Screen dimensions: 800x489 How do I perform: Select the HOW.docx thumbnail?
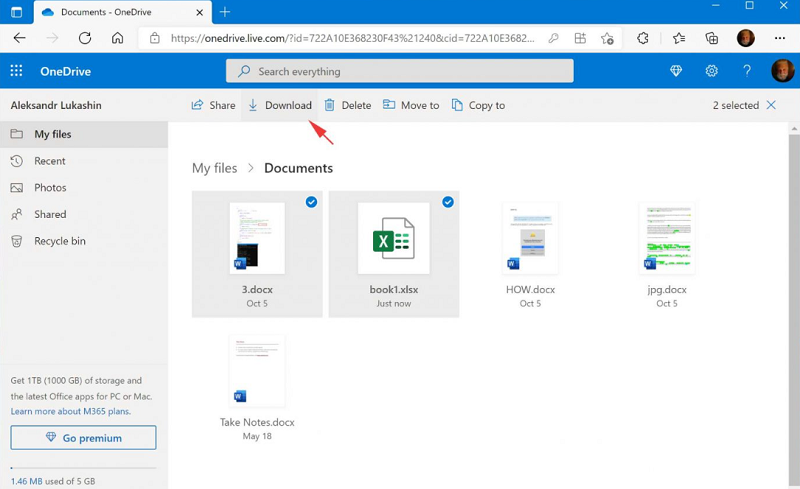click(530, 238)
